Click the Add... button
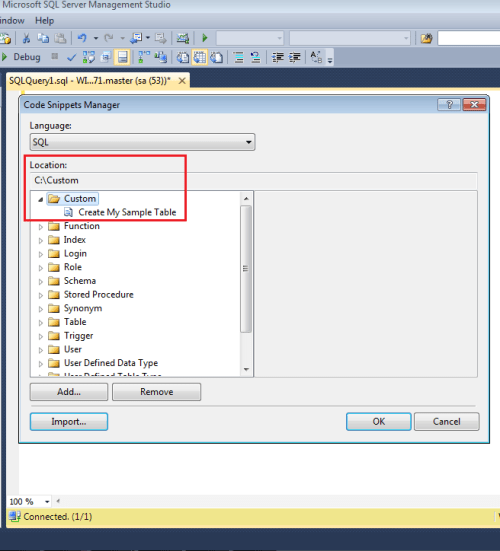This screenshot has width=500, height=551. pos(69,392)
